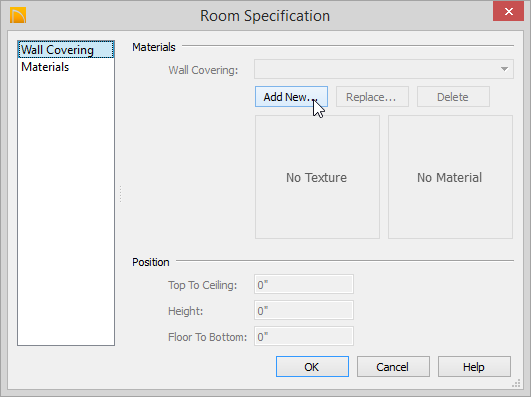Click the Delete wall covering button
The image size is (531, 397).
pyautogui.click(x=453, y=97)
